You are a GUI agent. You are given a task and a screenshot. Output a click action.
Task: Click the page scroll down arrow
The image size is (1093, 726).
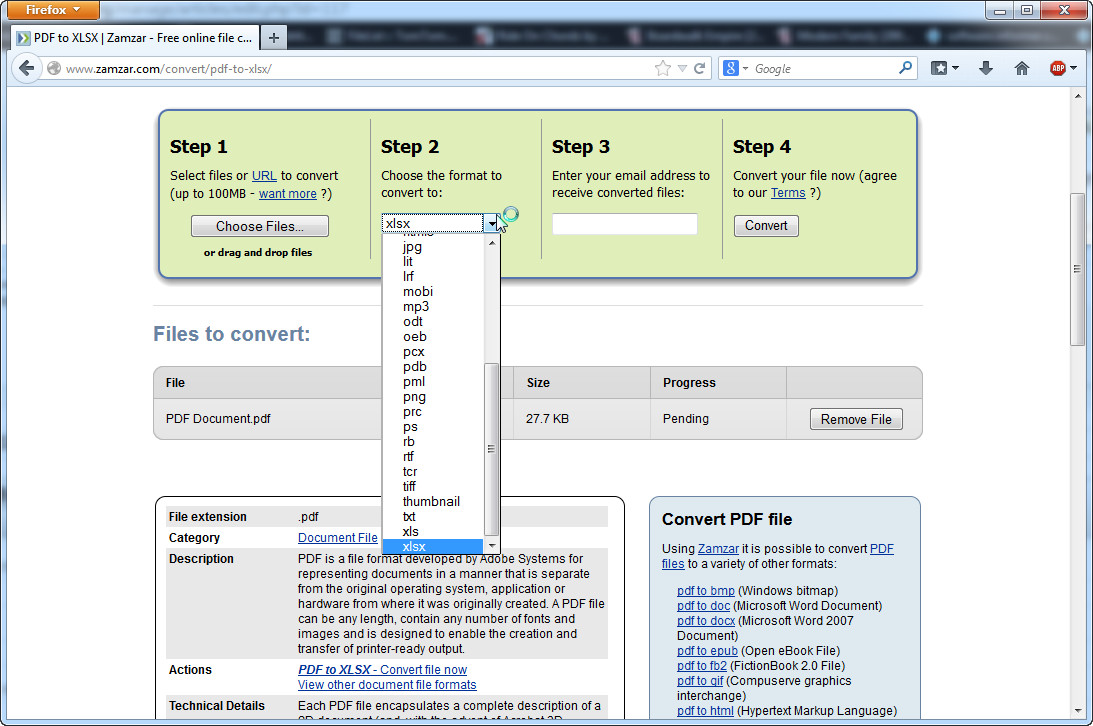[x=1078, y=711]
